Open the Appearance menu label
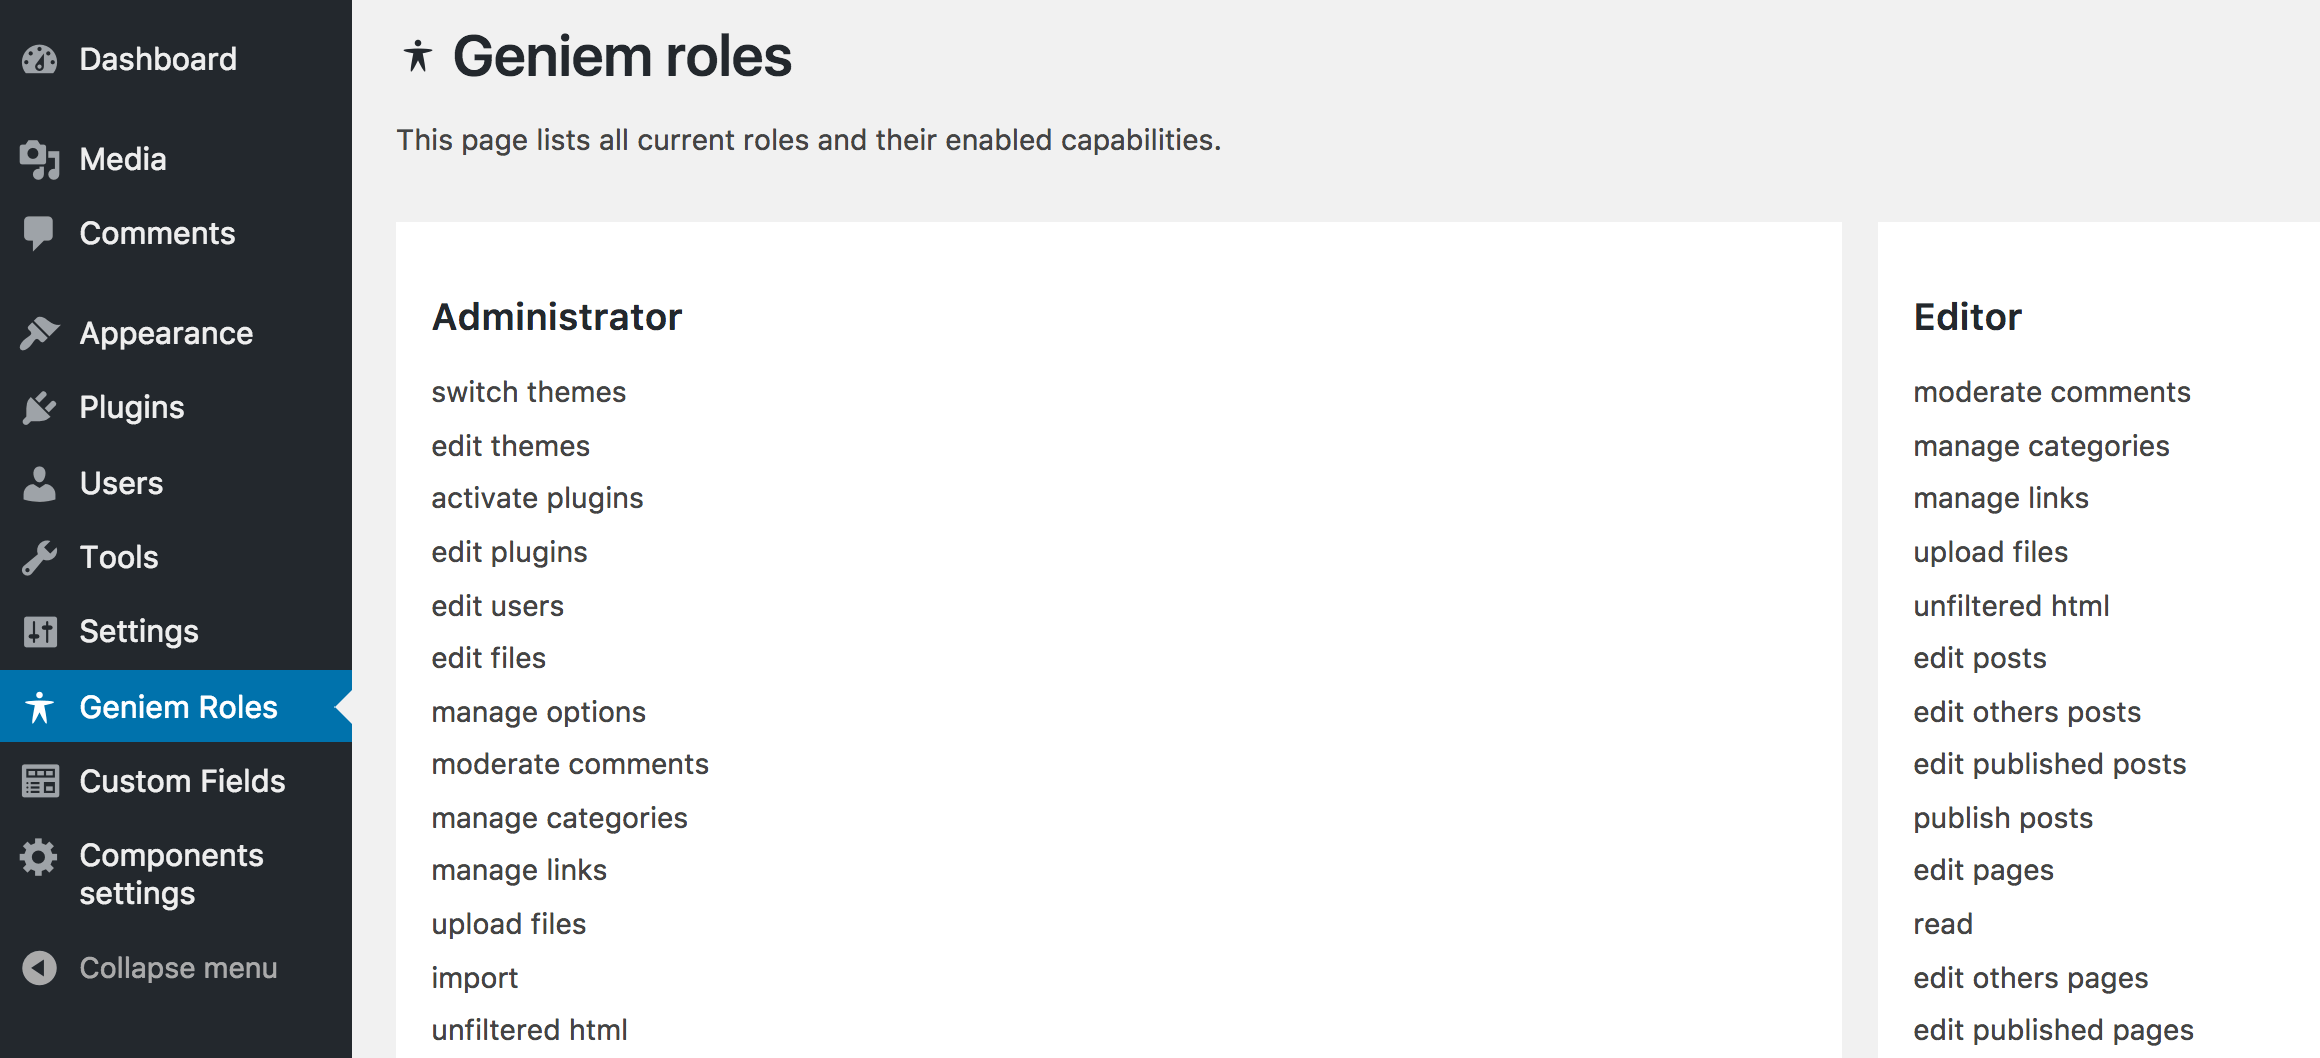Viewport: 2320px width, 1058px height. (166, 333)
